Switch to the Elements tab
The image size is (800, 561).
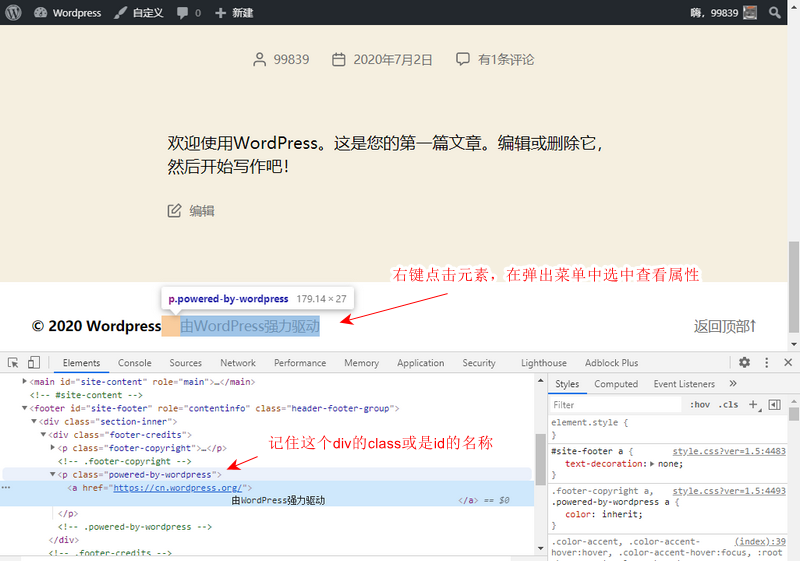[x=81, y=363]
